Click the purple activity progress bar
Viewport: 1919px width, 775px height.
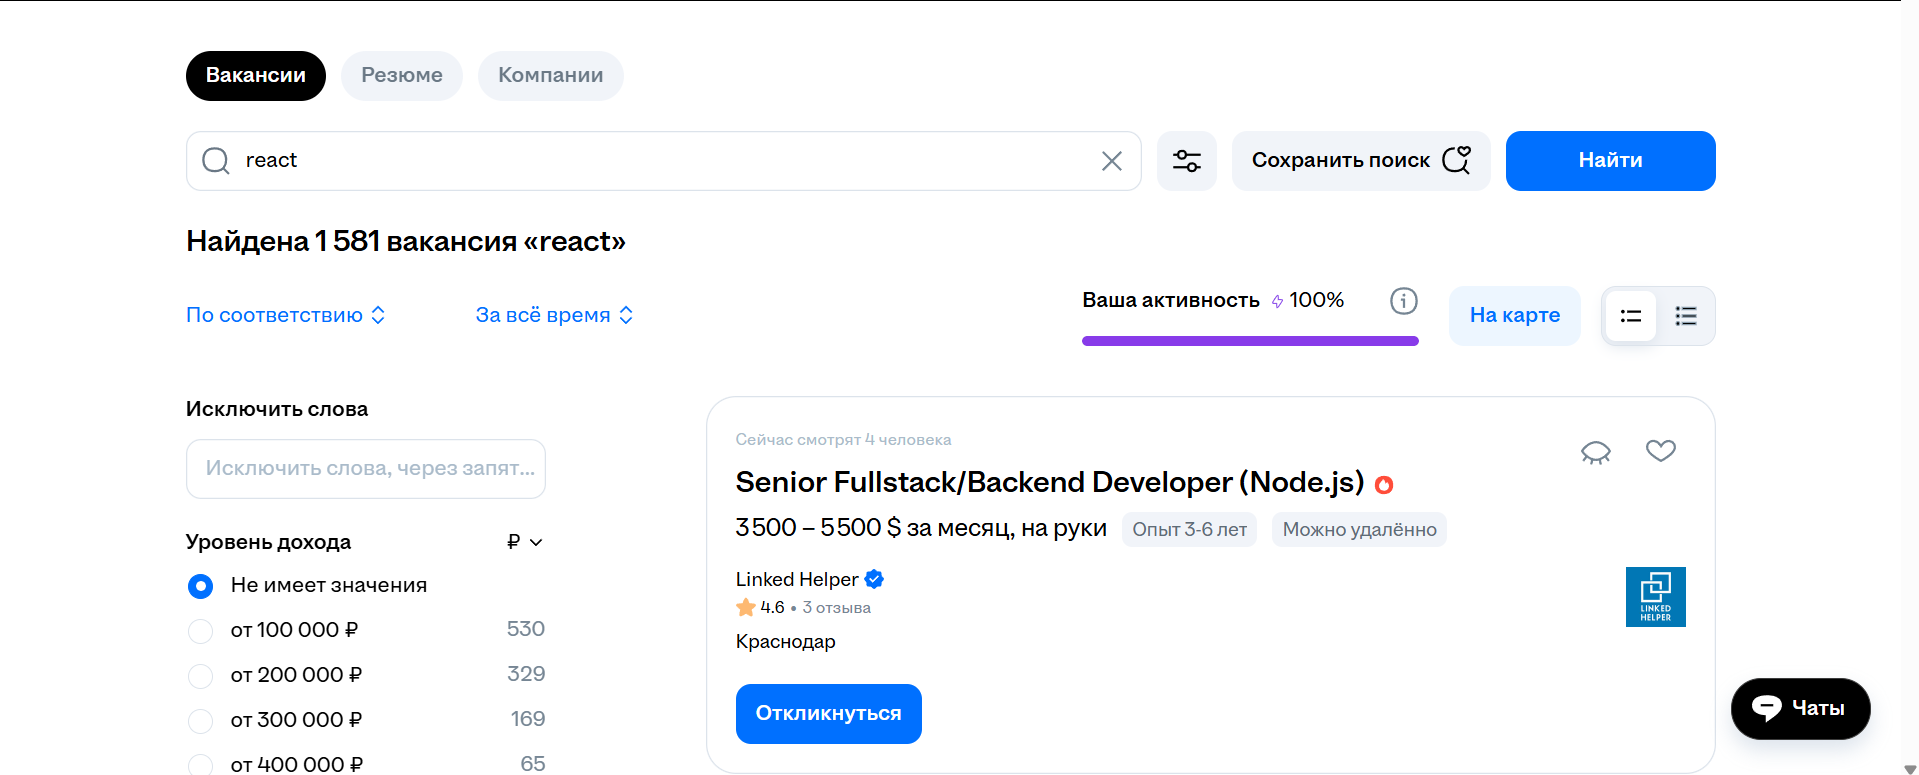(x=1249, y=341)
